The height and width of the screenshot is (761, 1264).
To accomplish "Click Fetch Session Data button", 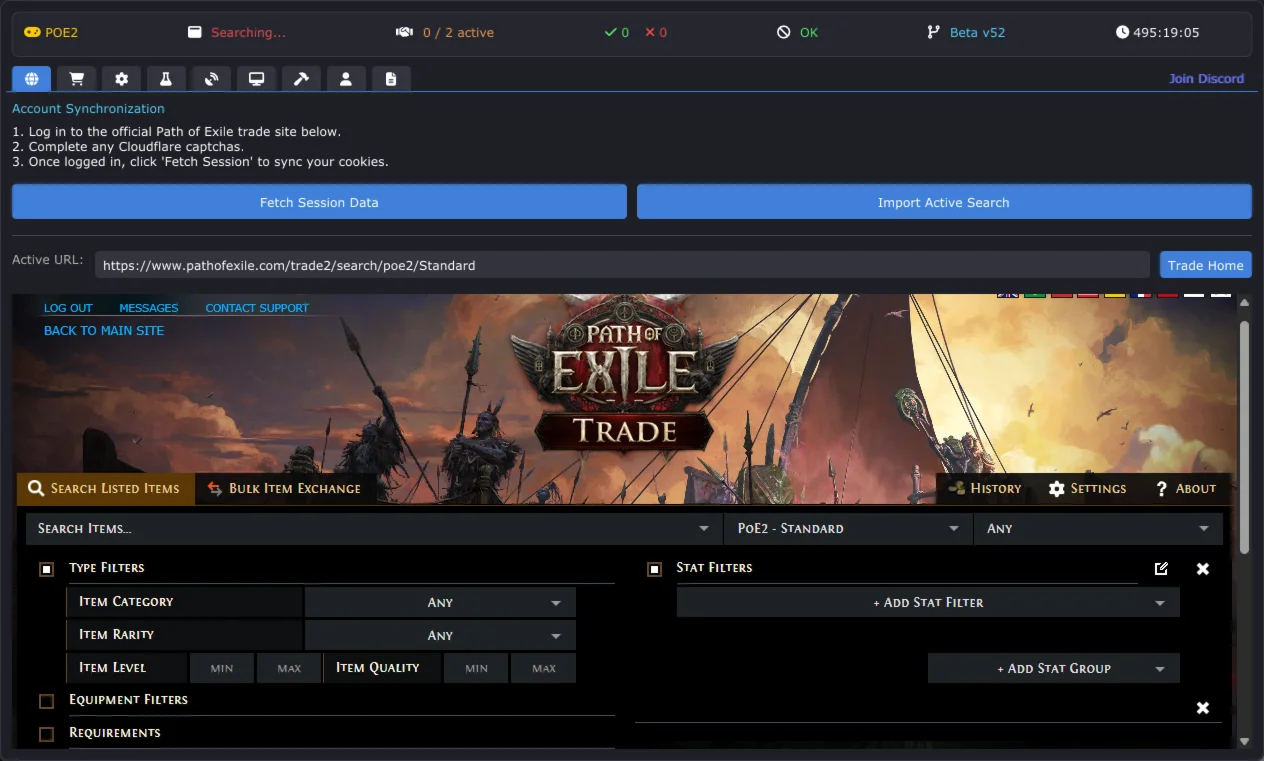I will click(319, 202).
